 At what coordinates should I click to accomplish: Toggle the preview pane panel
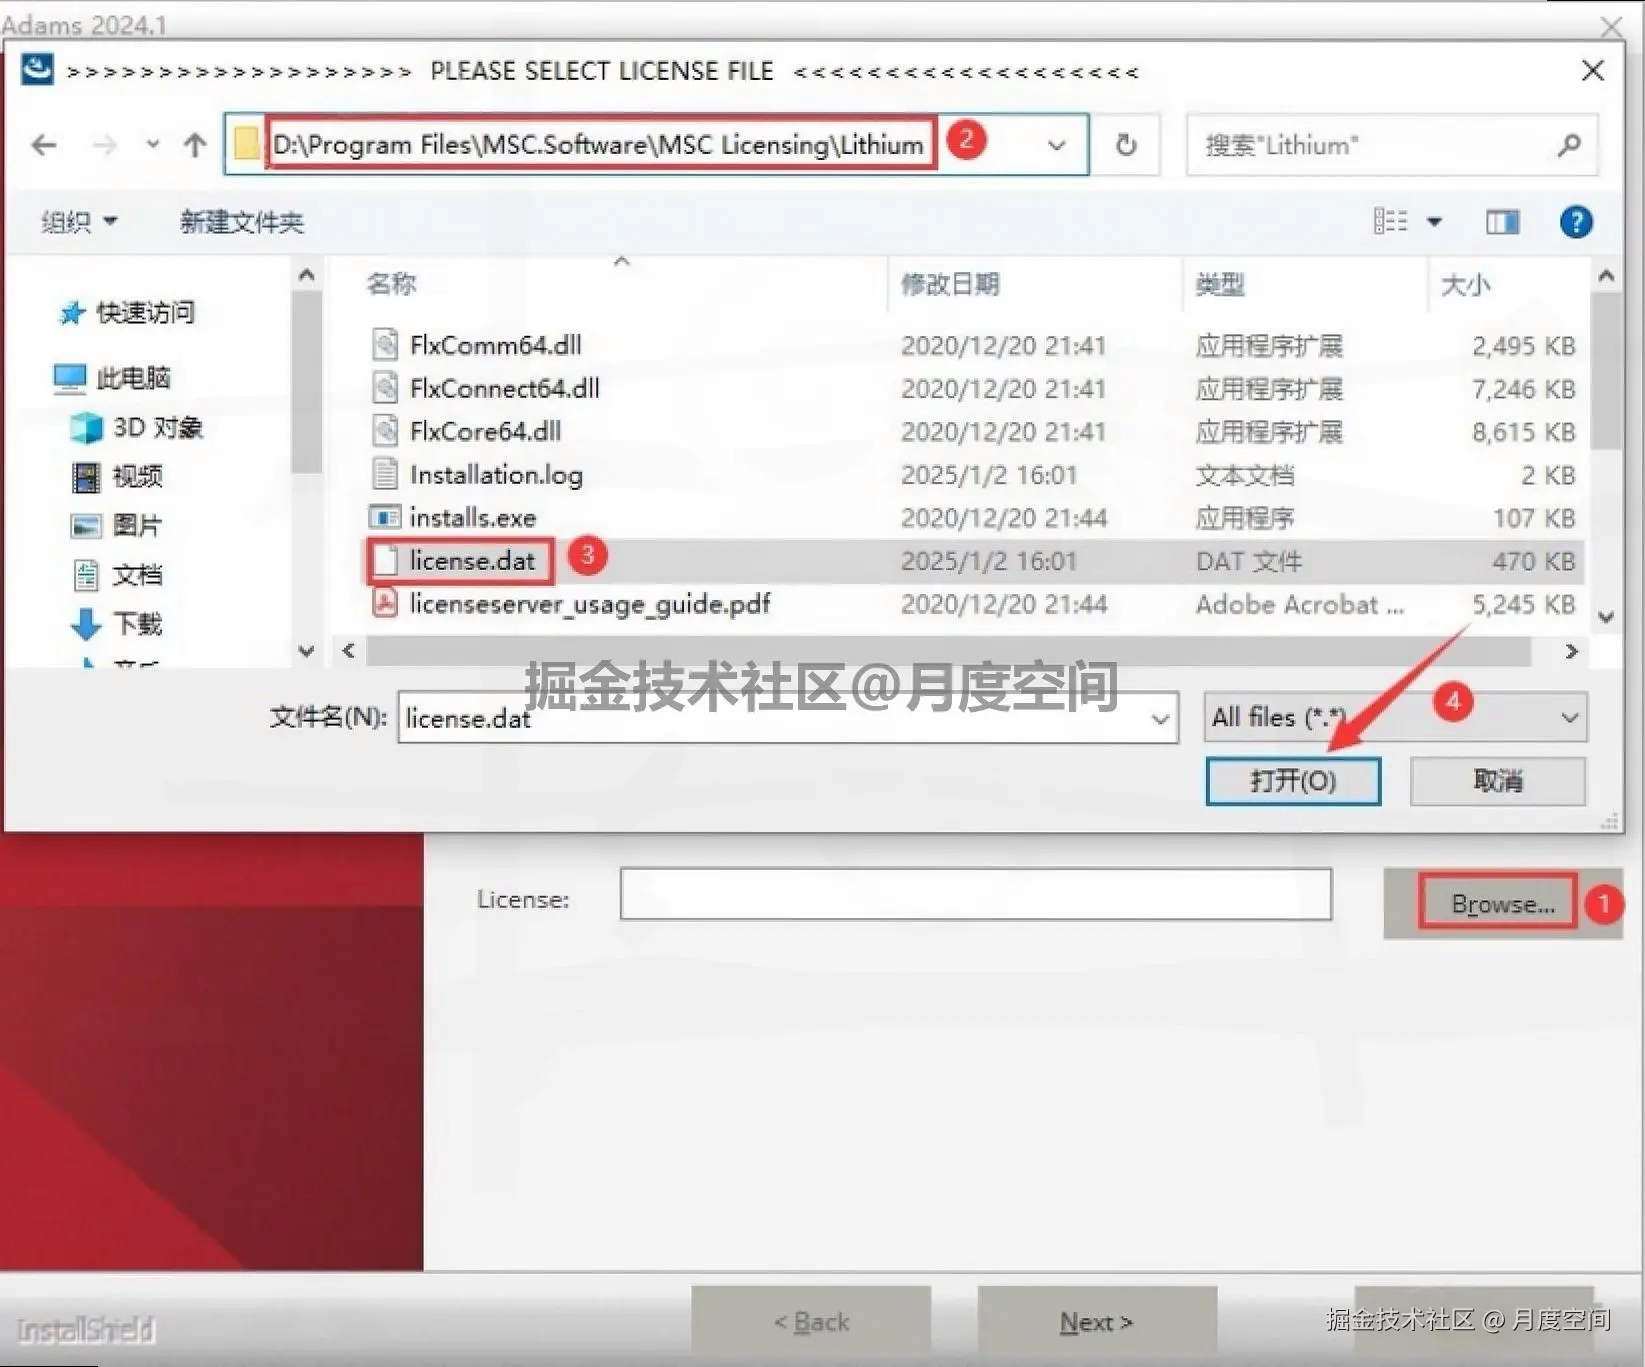point(1501,221)
